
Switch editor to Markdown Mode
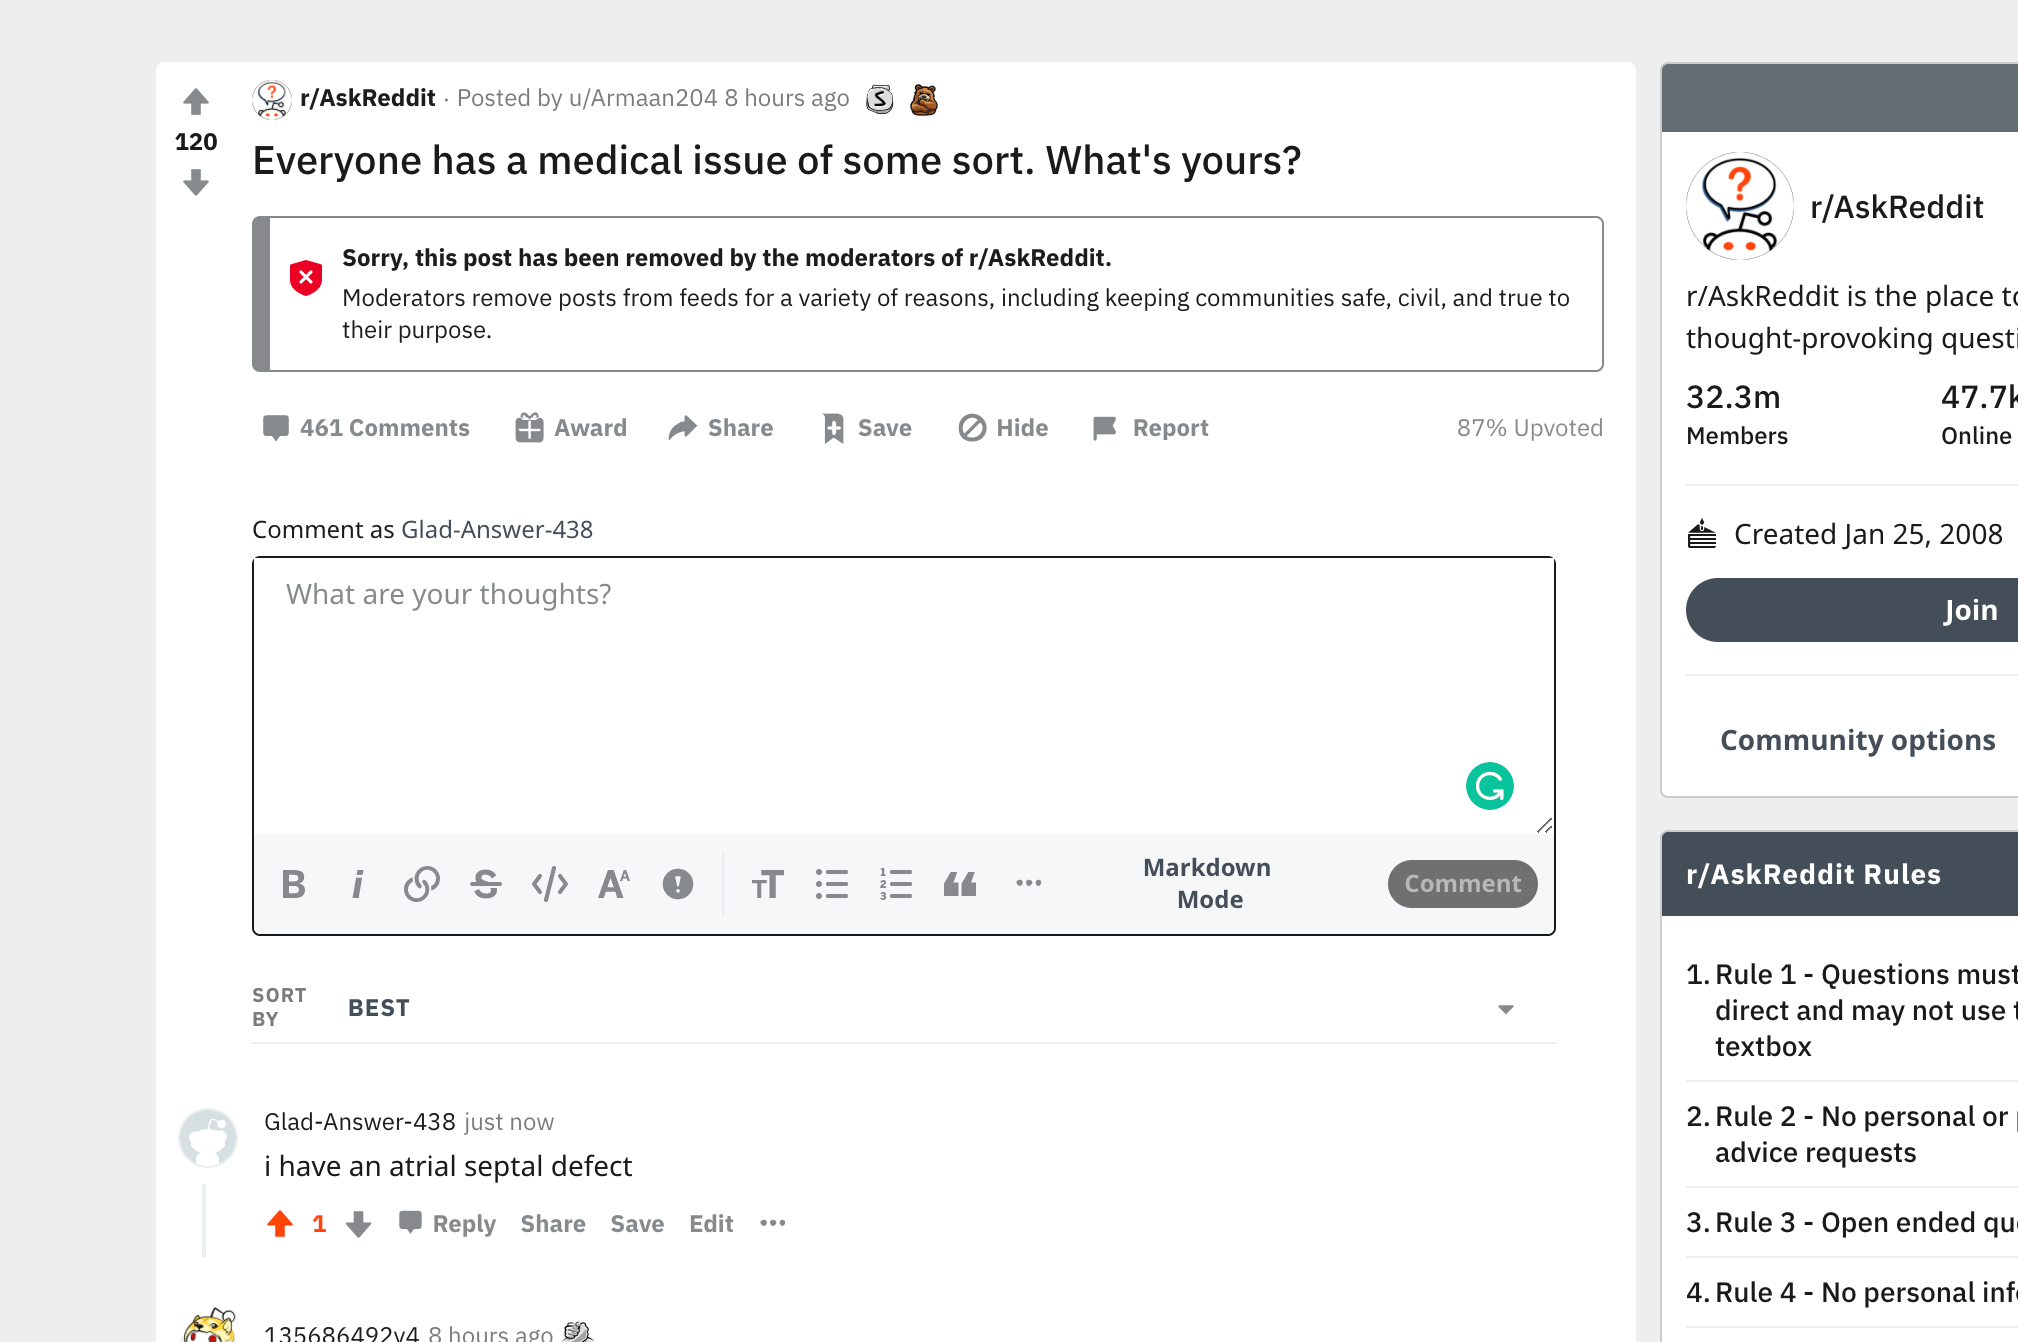(x=1208, y=883)
